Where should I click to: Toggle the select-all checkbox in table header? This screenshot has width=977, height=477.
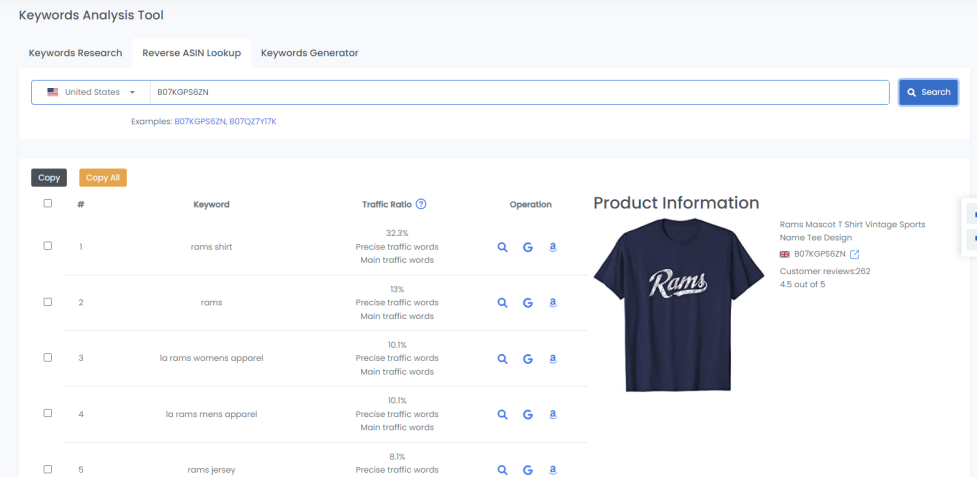[x=48, y=203]
